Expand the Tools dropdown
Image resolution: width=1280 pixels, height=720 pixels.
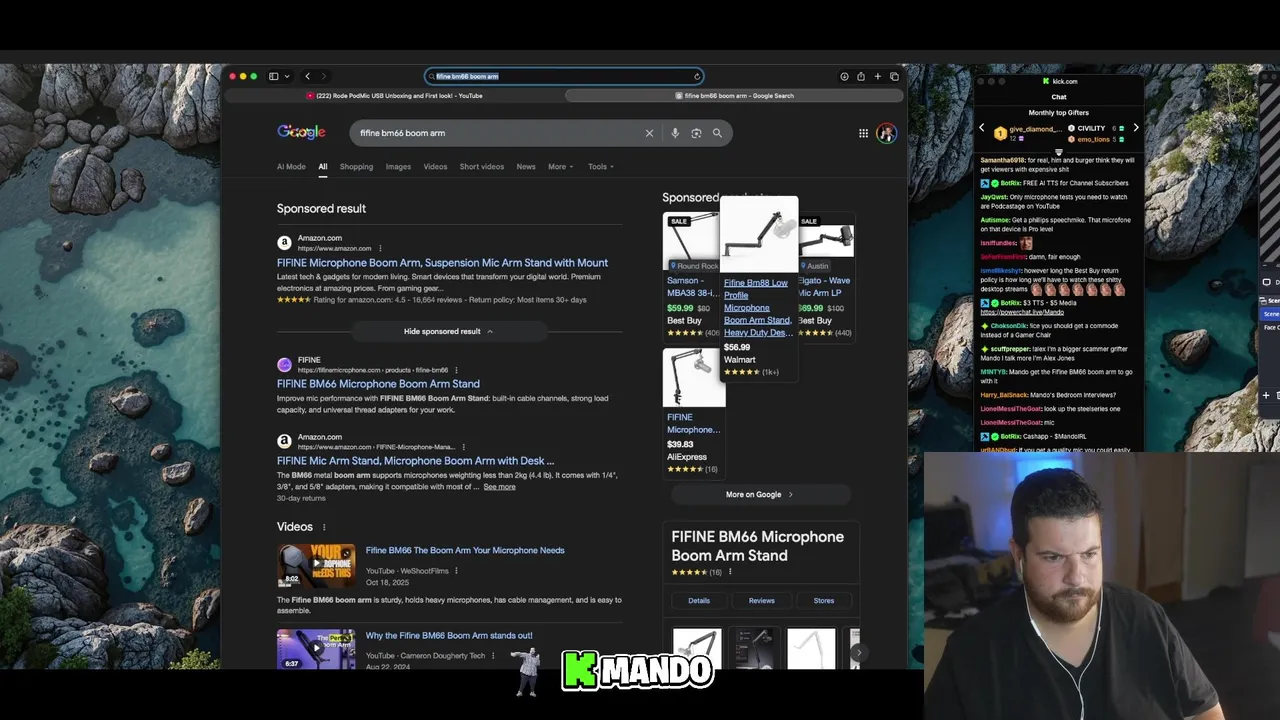click(x=601, y=167)
